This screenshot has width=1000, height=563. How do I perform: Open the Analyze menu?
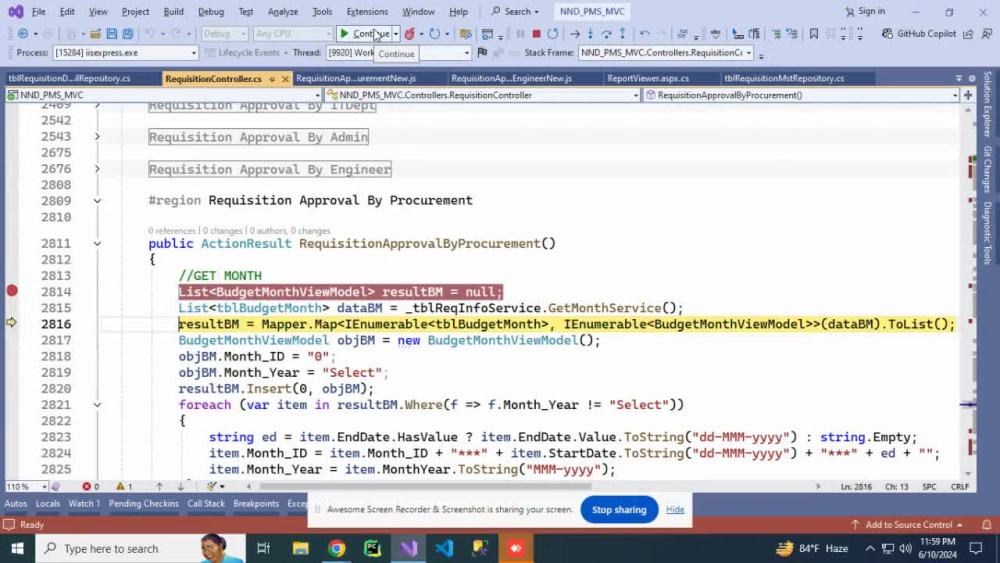pos(283,11)
